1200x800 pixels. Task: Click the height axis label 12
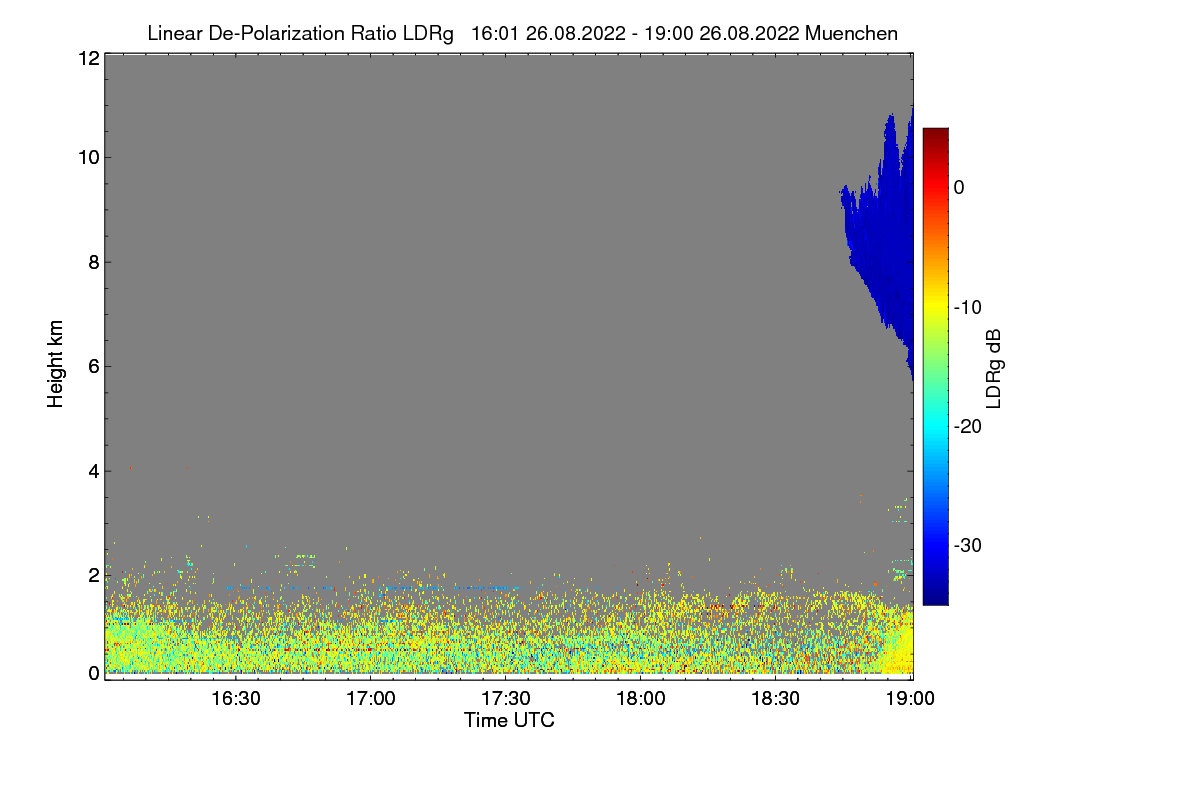[x=88, y=58]
